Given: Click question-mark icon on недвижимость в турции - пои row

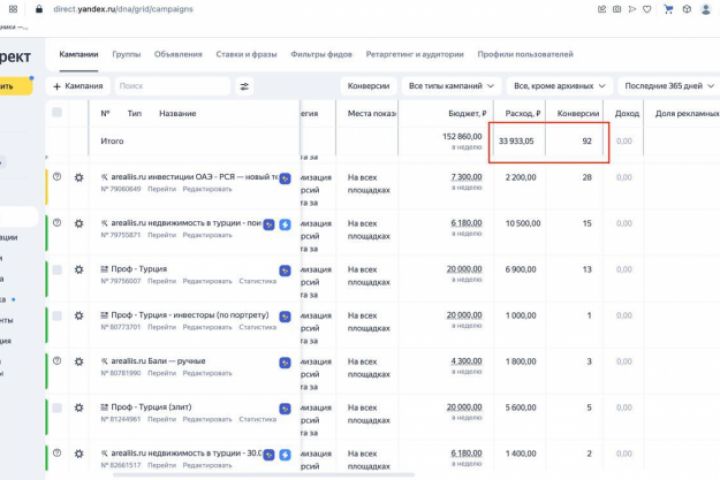Looking at the screenshot, I should click(57, 222).
